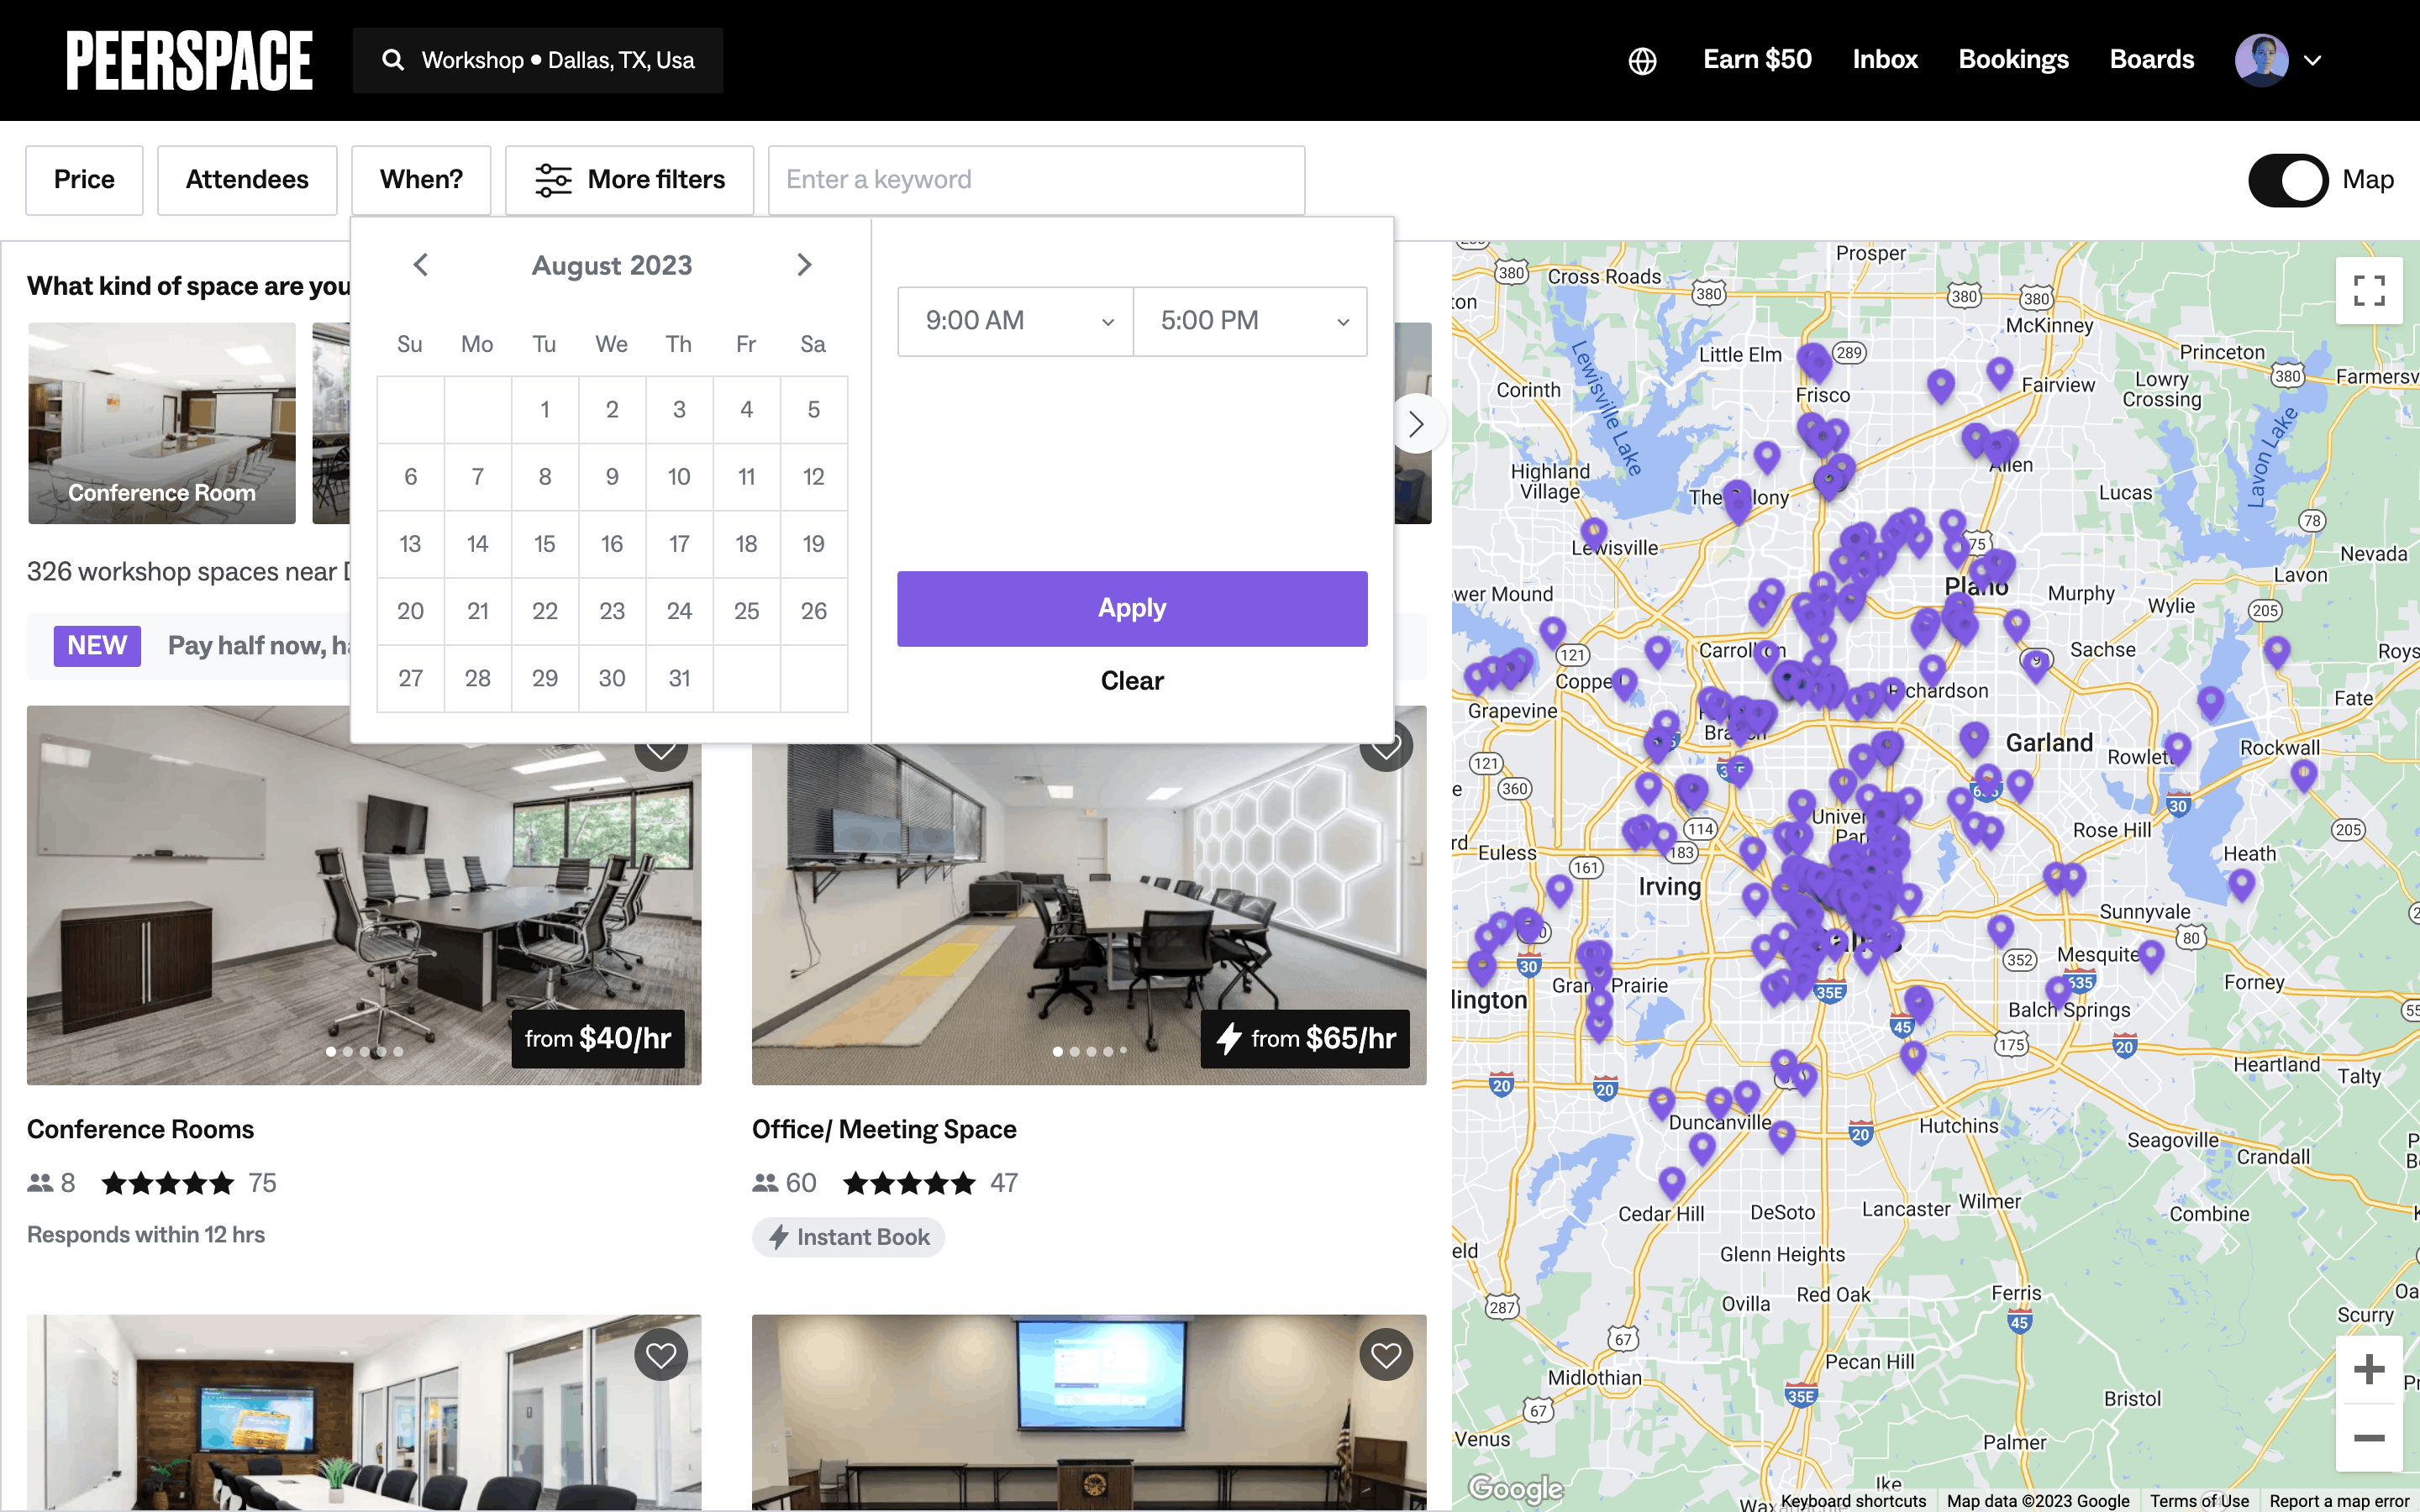2420x1512 pixels.
Task: Zoom in on the map
Action: pos(2369,1369)
